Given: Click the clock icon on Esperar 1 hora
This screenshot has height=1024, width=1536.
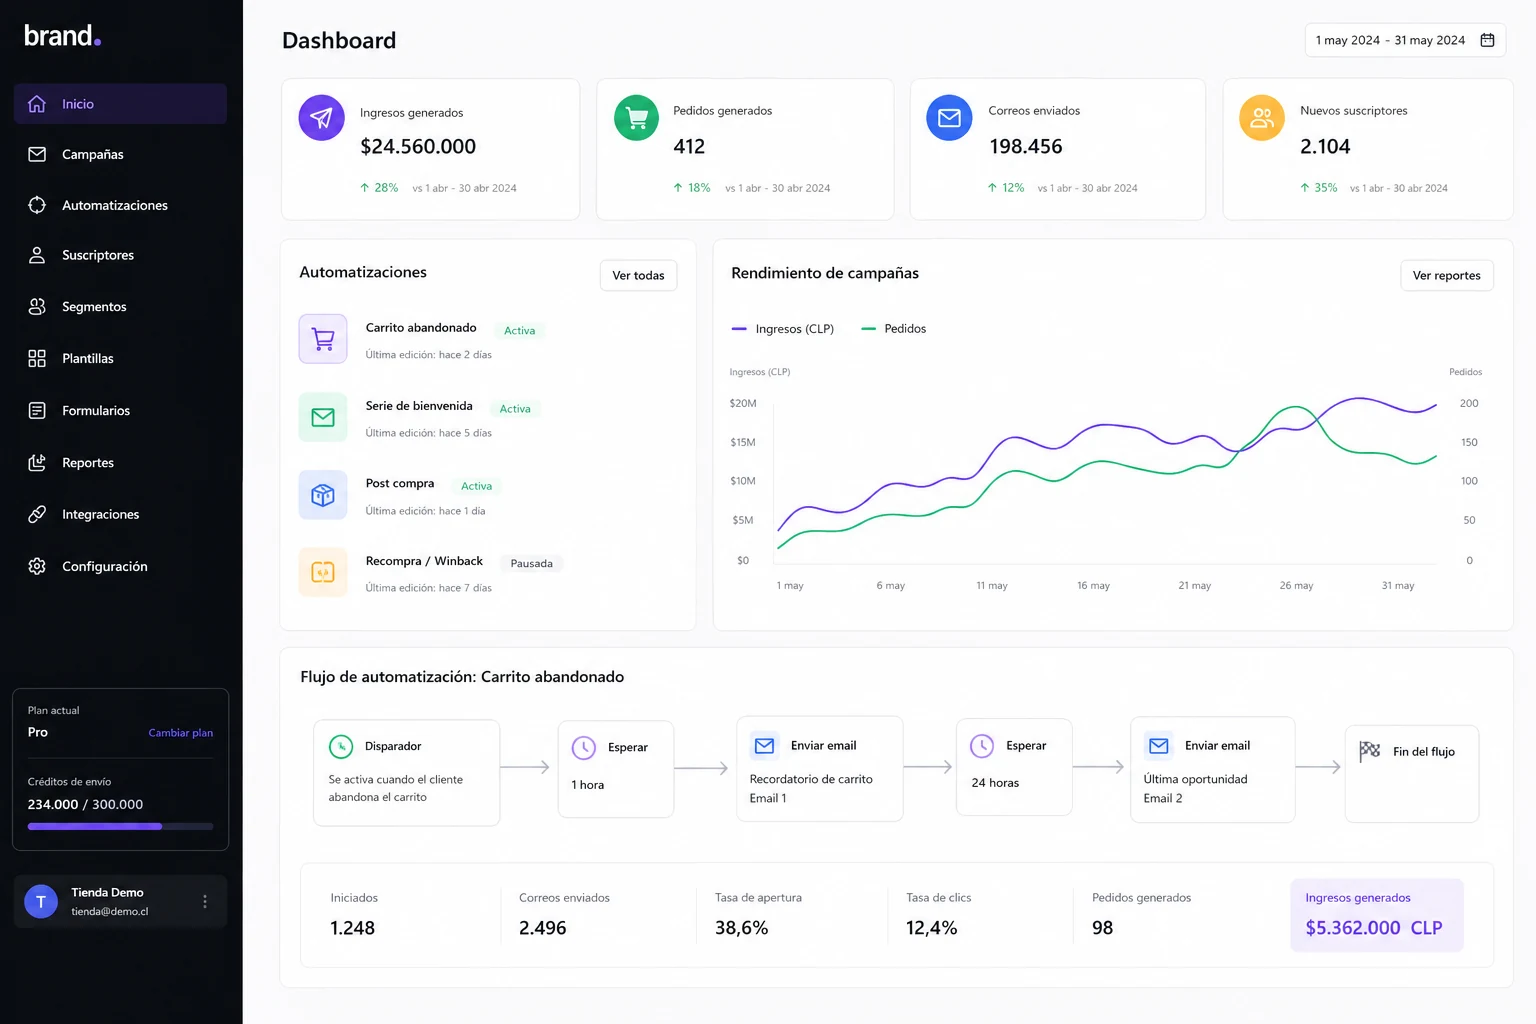Looking at the screenshot, I should pos(584,747).
